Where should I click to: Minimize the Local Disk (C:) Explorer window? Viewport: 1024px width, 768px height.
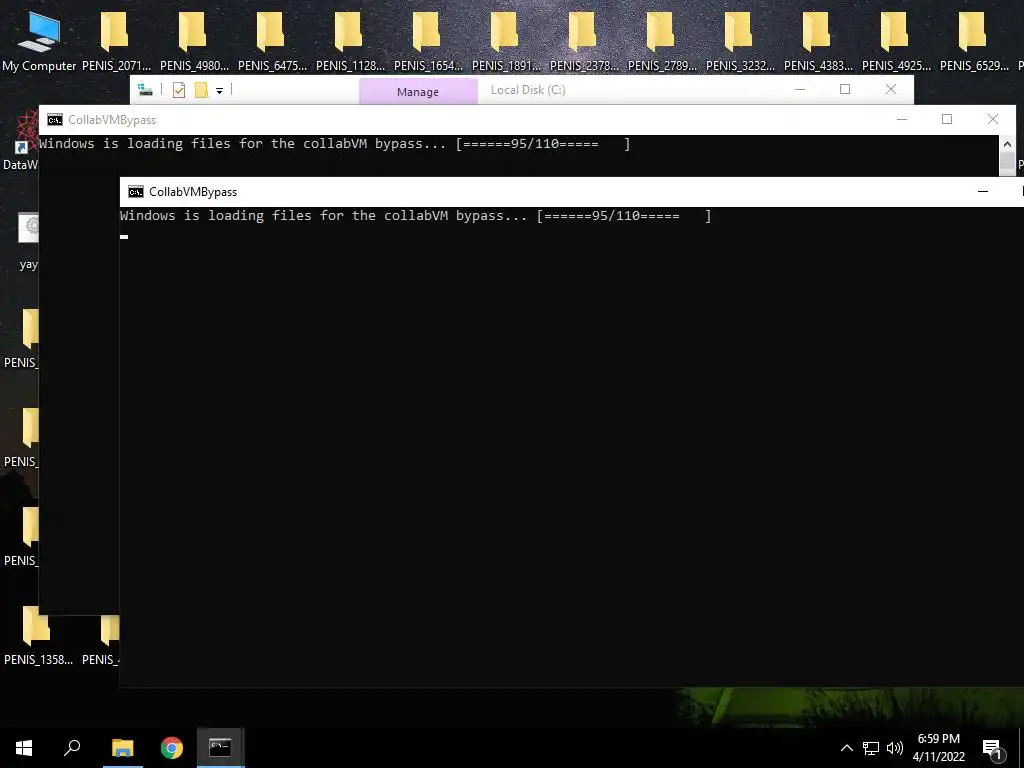pos(799,89)
